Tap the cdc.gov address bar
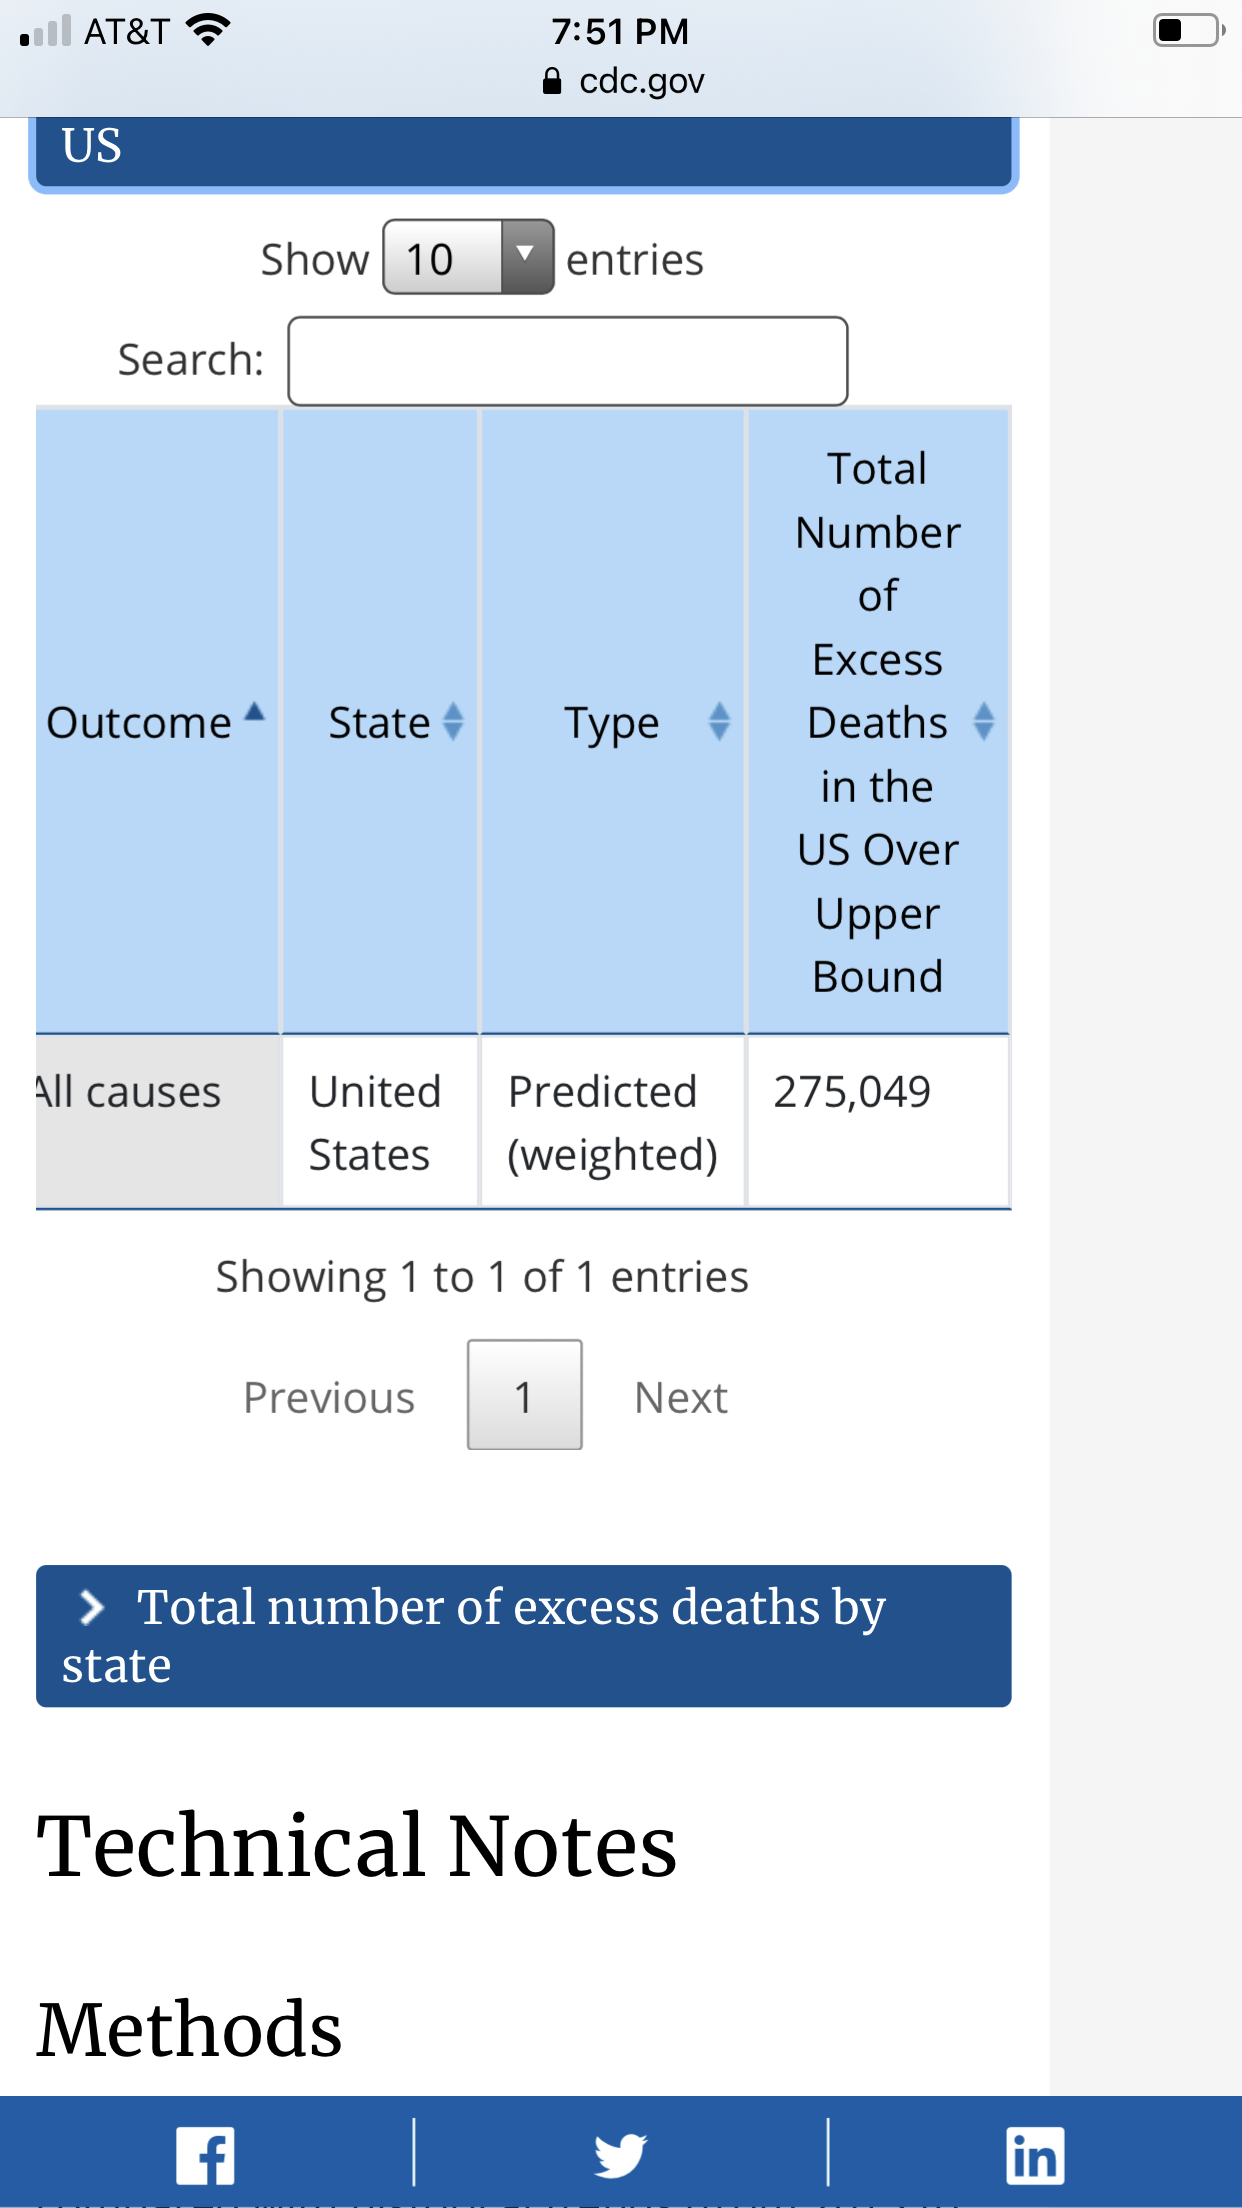1242x2208 pixels. coord(640,81)
